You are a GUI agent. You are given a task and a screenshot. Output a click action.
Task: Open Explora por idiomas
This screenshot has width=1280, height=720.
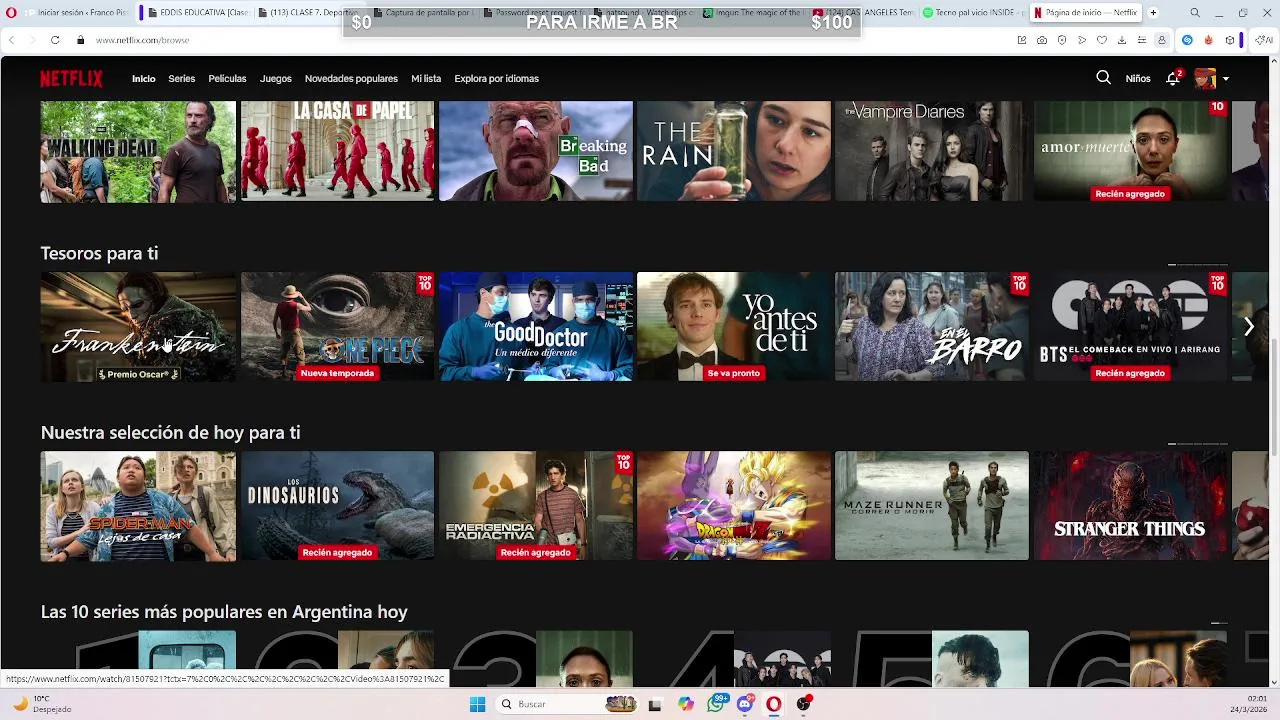click(496, 78)
